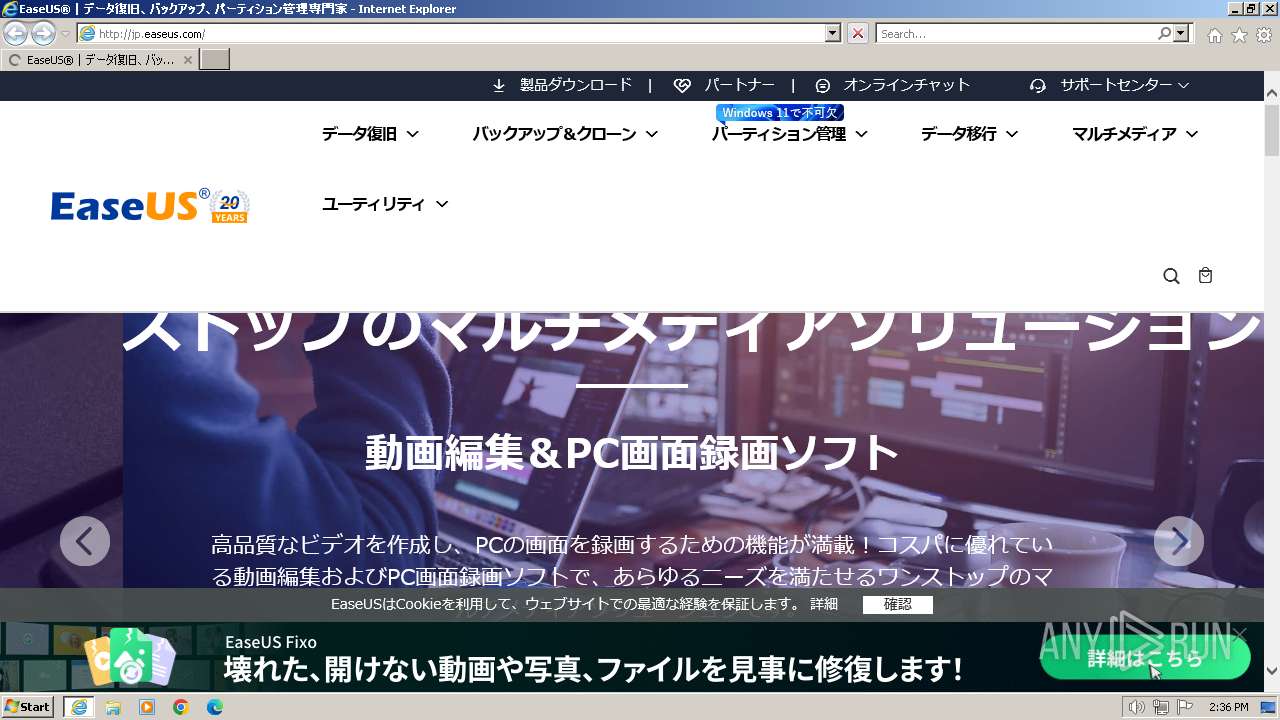Open the search provider dropdown arrow
This screenshot has width=1280, height=720.
(1183, 34)
